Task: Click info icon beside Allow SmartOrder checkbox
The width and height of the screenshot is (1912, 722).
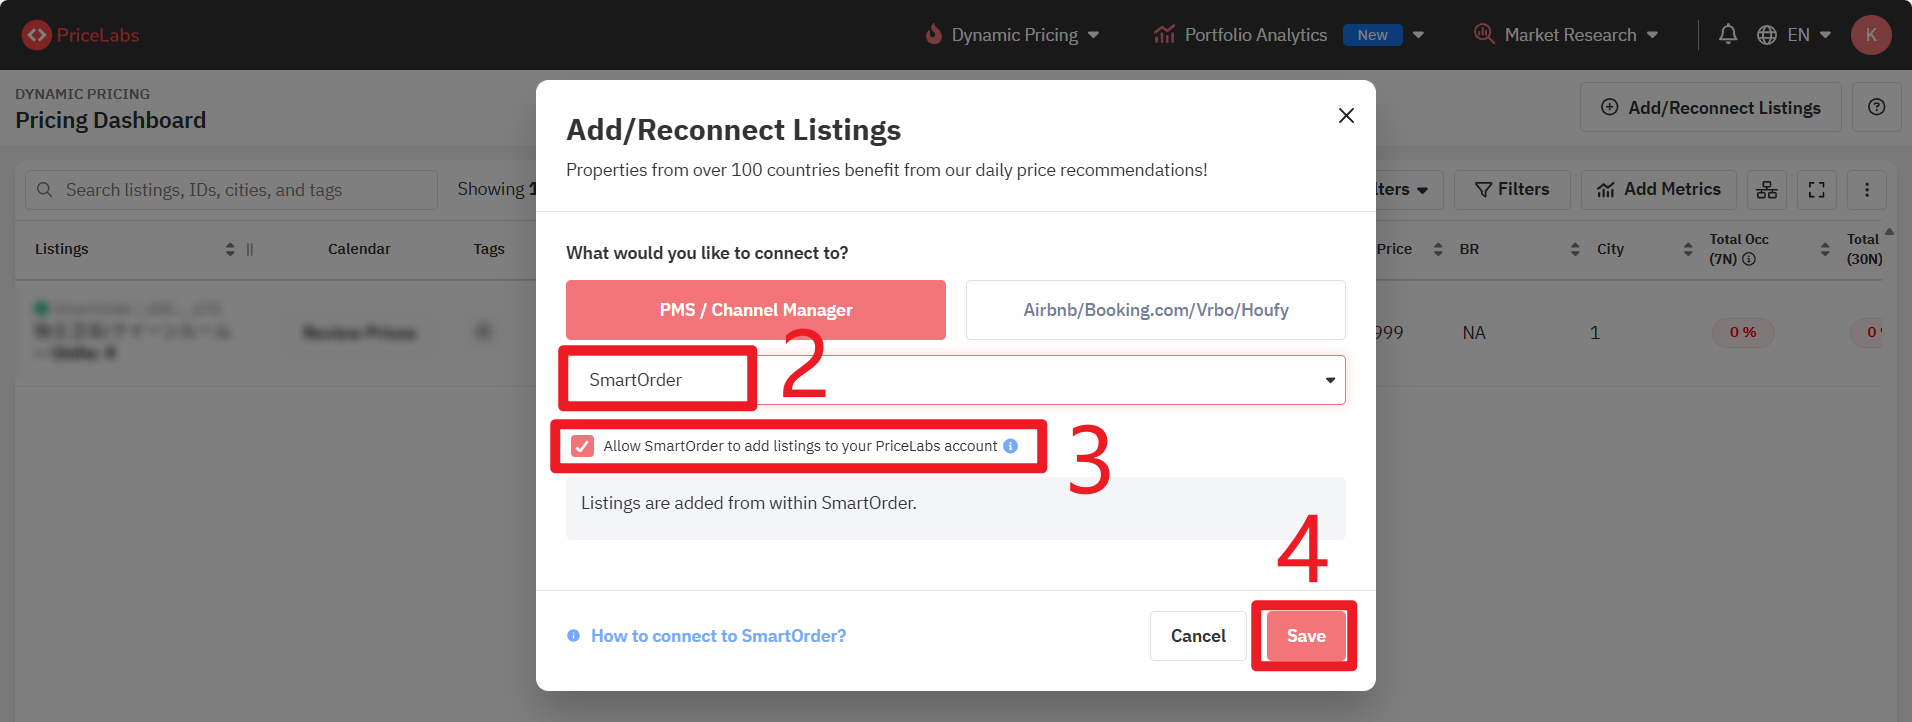Action: 1011,446
